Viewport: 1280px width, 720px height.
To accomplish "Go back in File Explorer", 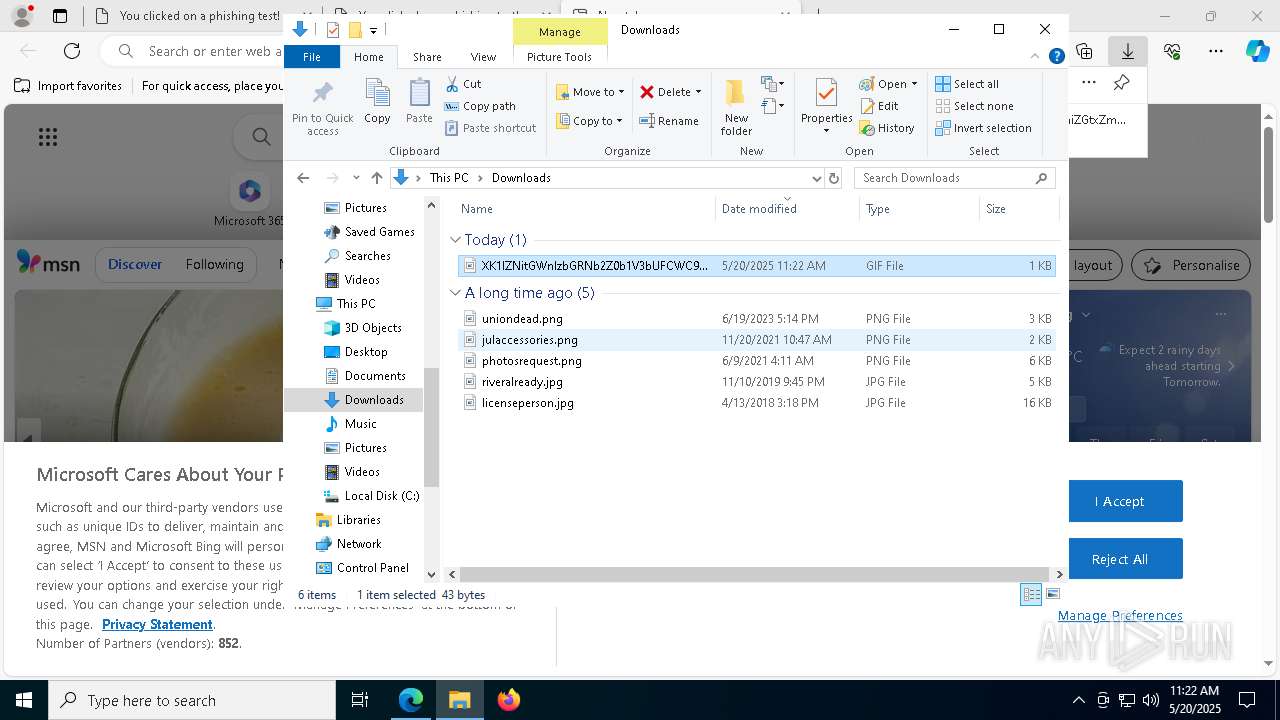I will pos(303,178).
